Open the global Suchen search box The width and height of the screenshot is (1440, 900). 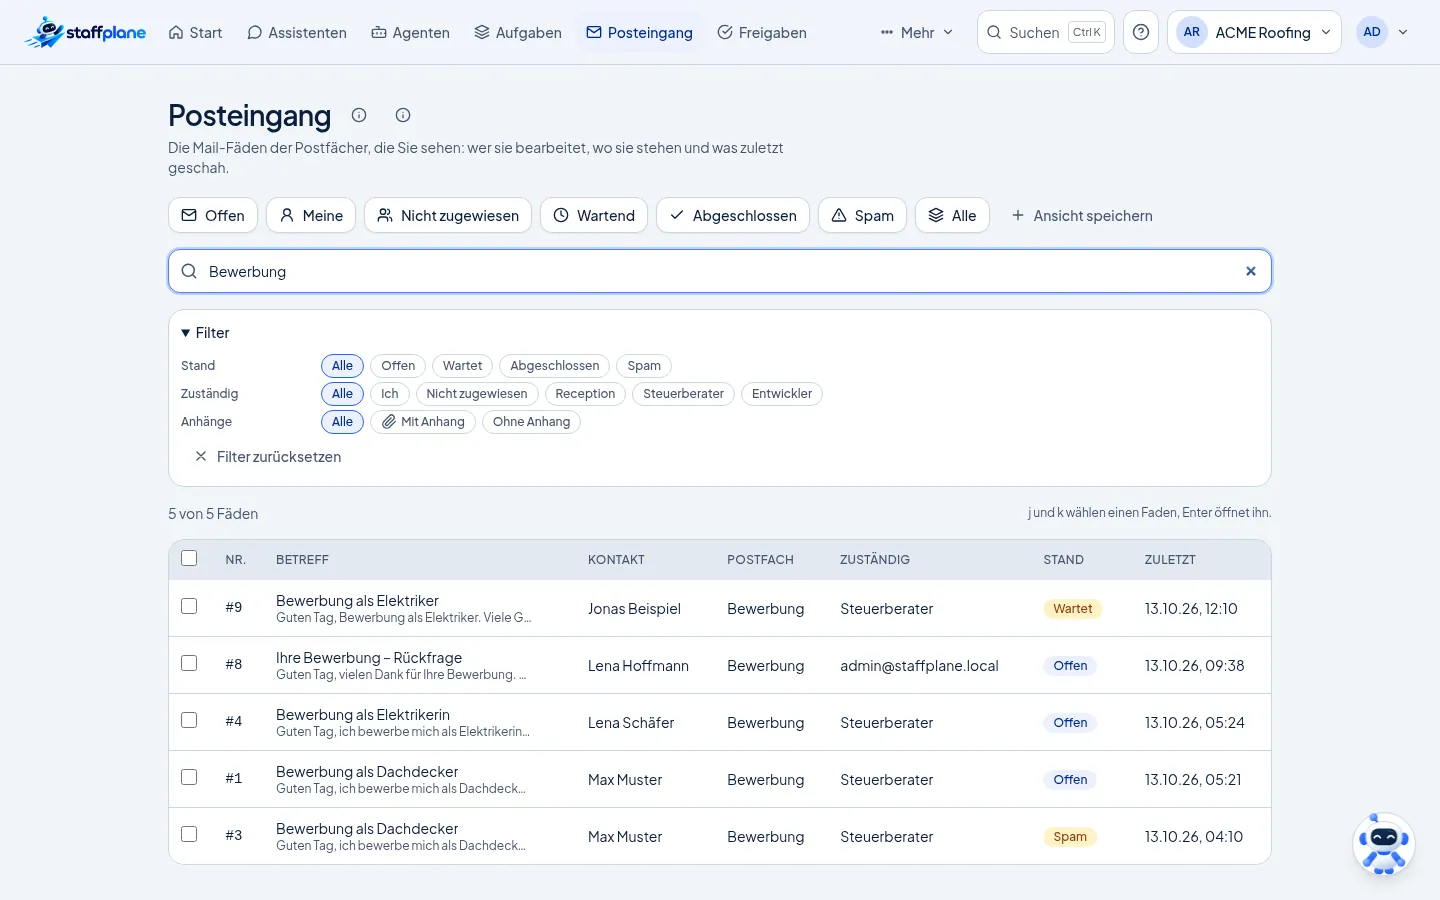tap(1046, 32)
